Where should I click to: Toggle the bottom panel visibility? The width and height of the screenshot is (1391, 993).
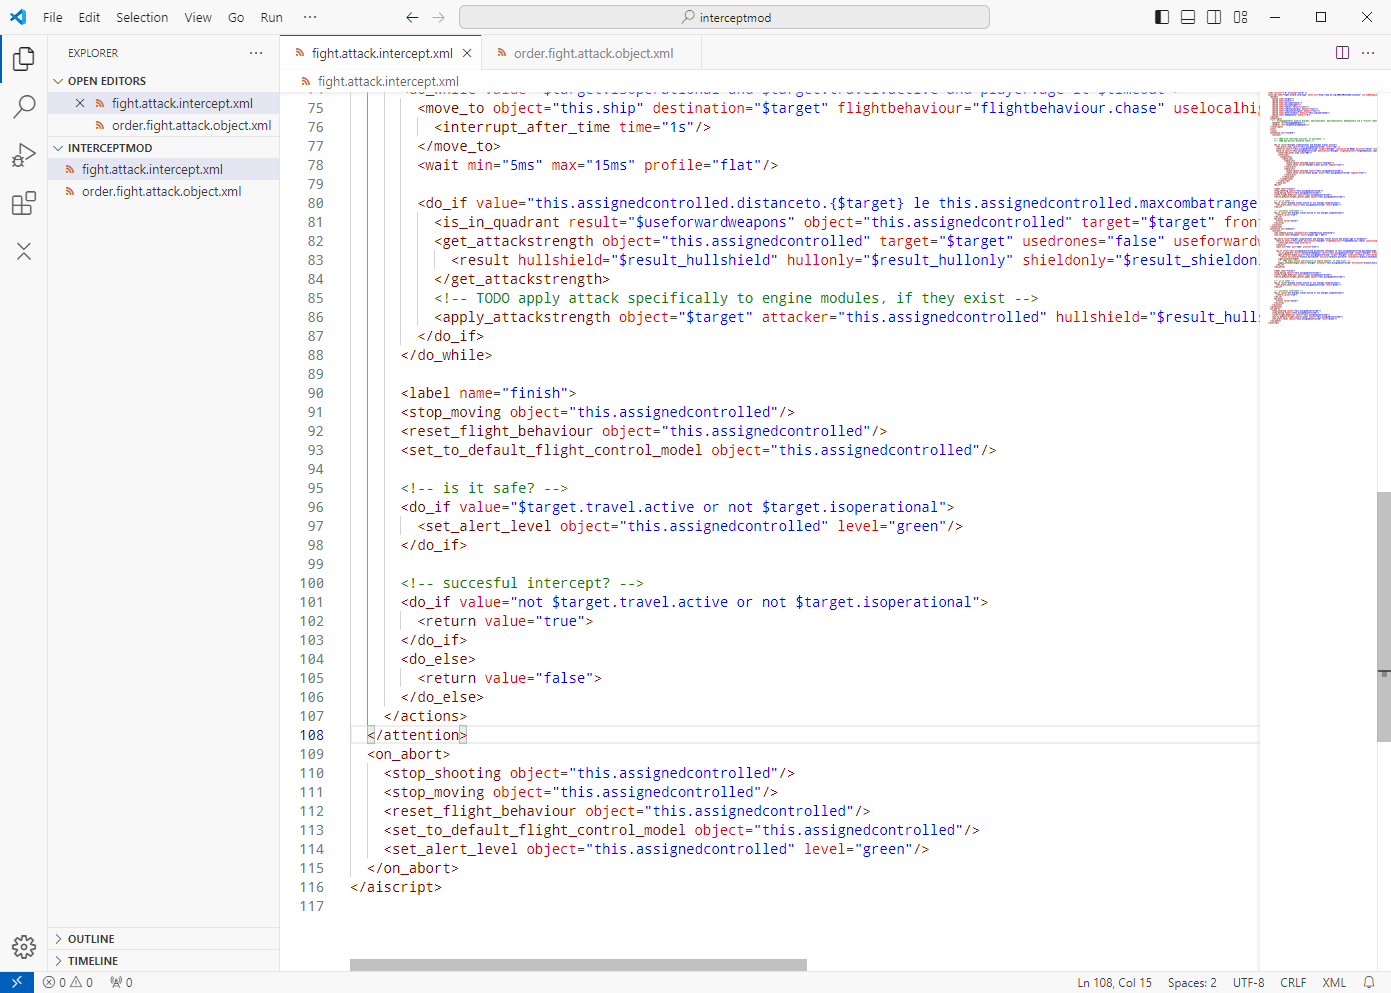(x=1188, y=17)
